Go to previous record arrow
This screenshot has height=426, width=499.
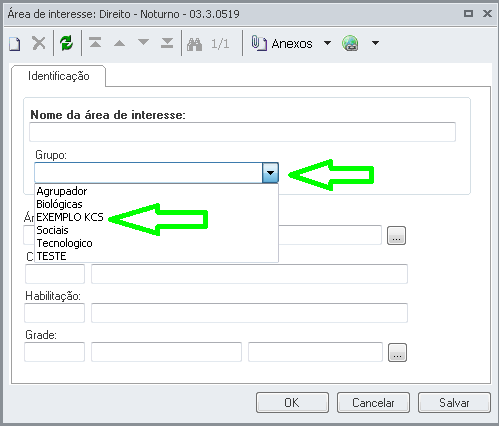tap(119, 43)
